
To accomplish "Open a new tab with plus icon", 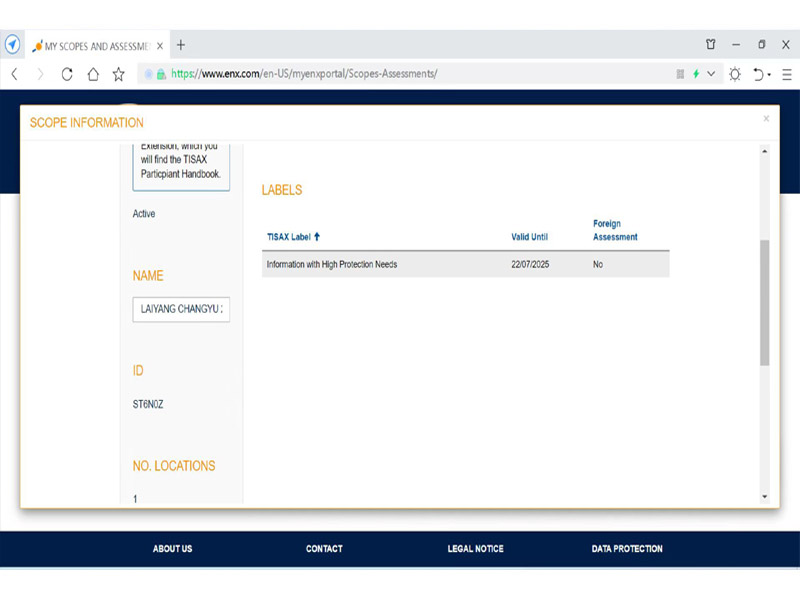I will (181, 45).
